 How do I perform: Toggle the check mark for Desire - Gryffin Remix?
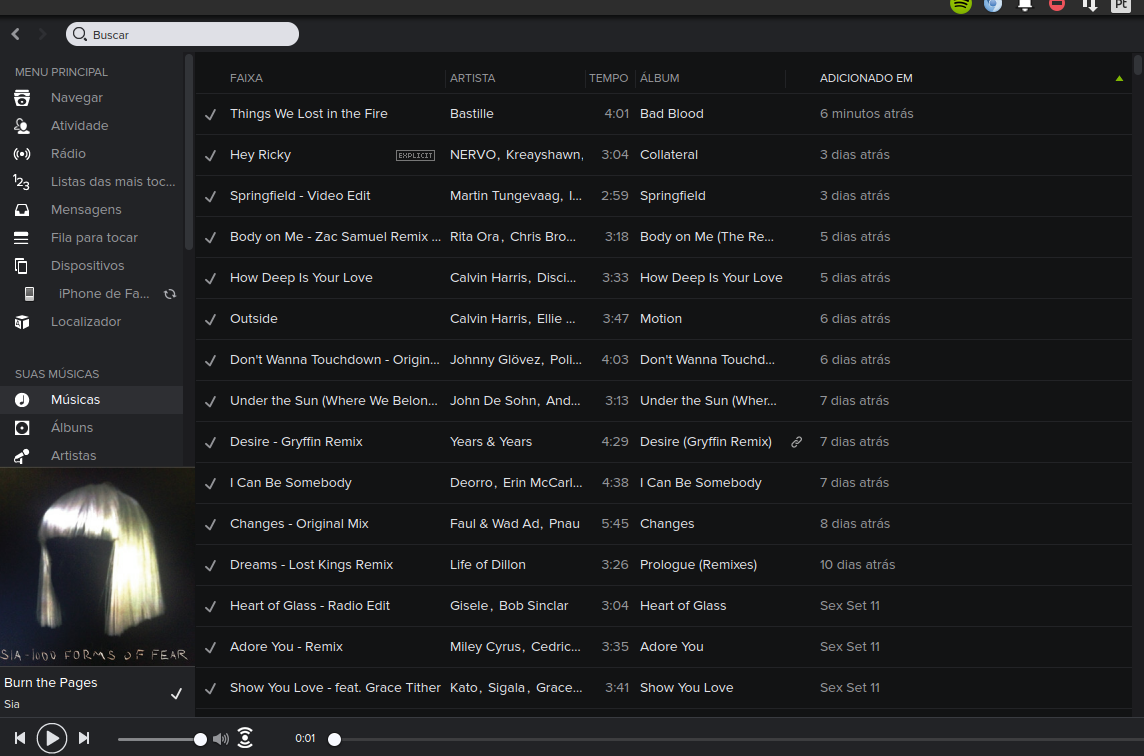(210, 442)
